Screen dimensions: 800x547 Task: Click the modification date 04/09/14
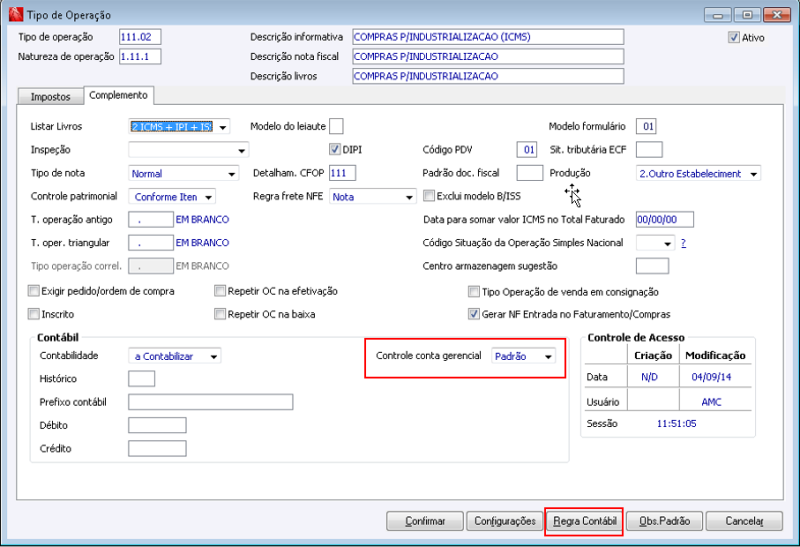711,377
